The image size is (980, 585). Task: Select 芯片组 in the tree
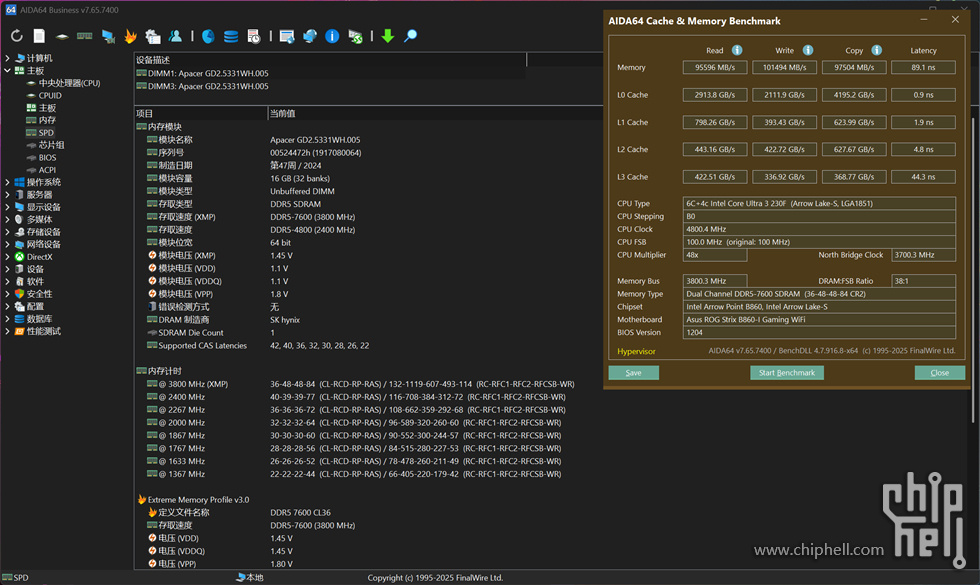[51, 145]
